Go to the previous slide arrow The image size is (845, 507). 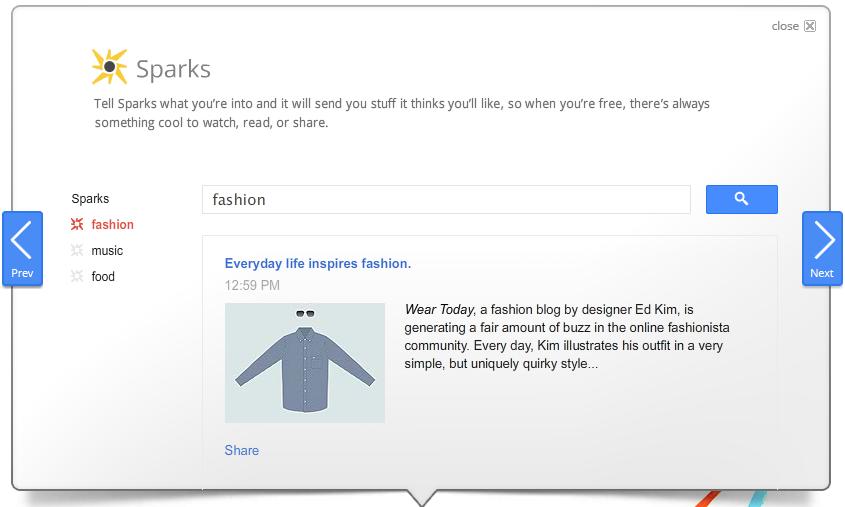(x=22, y=248)
